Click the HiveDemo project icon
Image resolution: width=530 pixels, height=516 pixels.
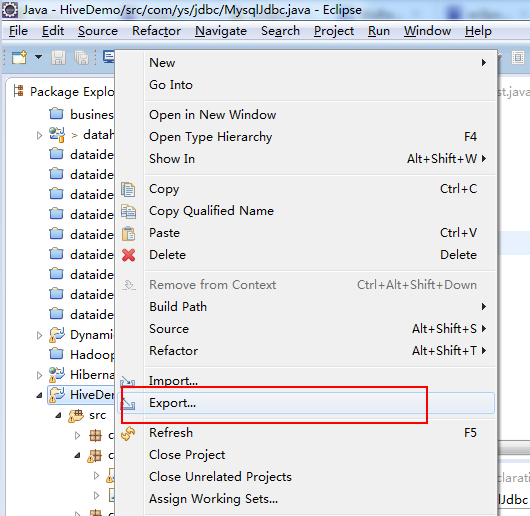(57, 395)
